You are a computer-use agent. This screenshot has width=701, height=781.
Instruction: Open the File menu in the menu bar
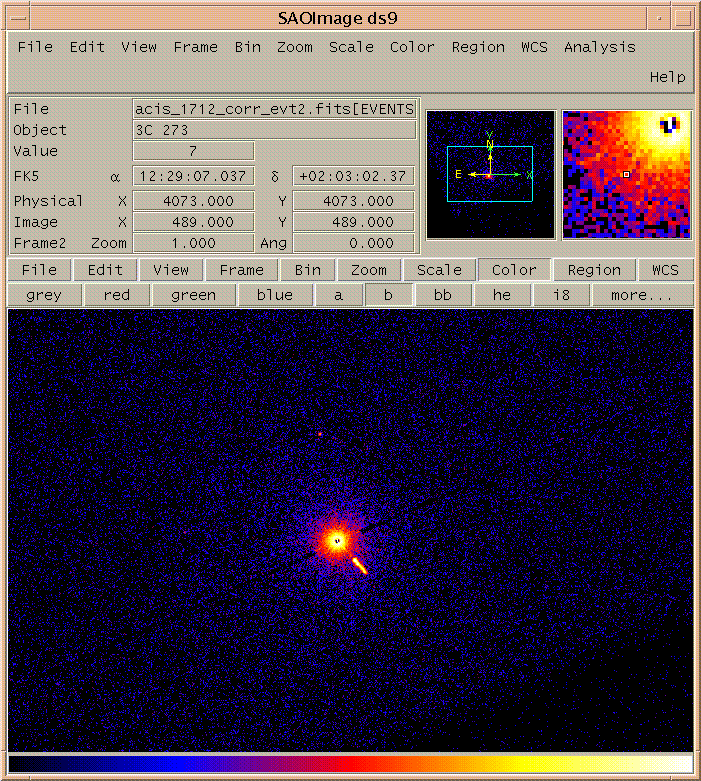pyautogui.click(x=35, y=47)
